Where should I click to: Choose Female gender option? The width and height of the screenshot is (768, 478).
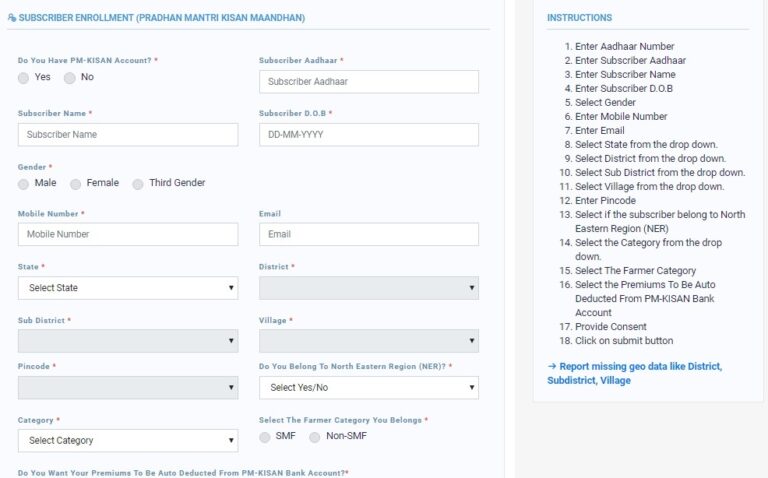point(75,184)
